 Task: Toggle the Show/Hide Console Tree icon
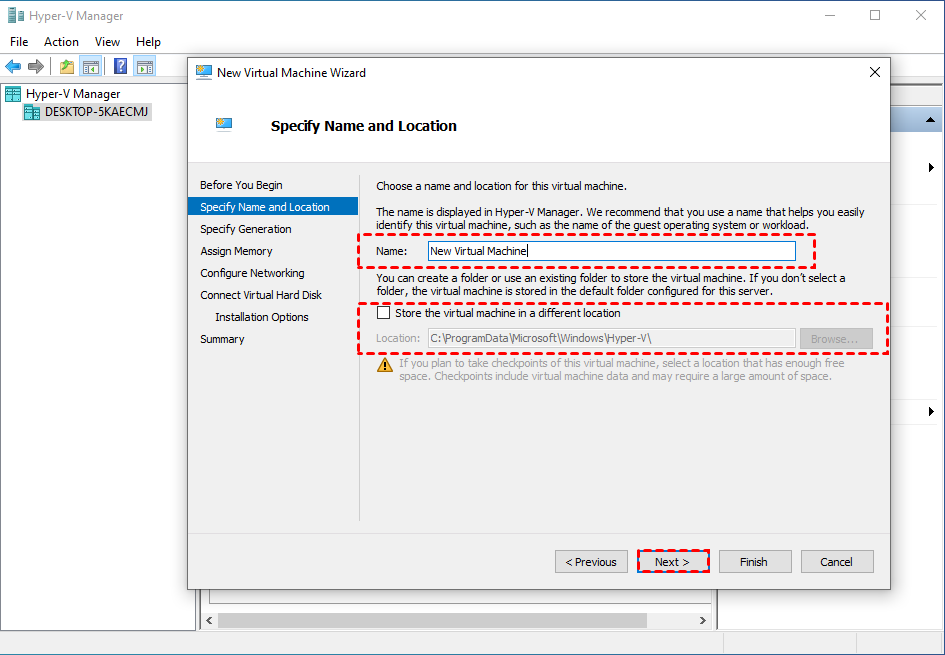coord(90,66)
